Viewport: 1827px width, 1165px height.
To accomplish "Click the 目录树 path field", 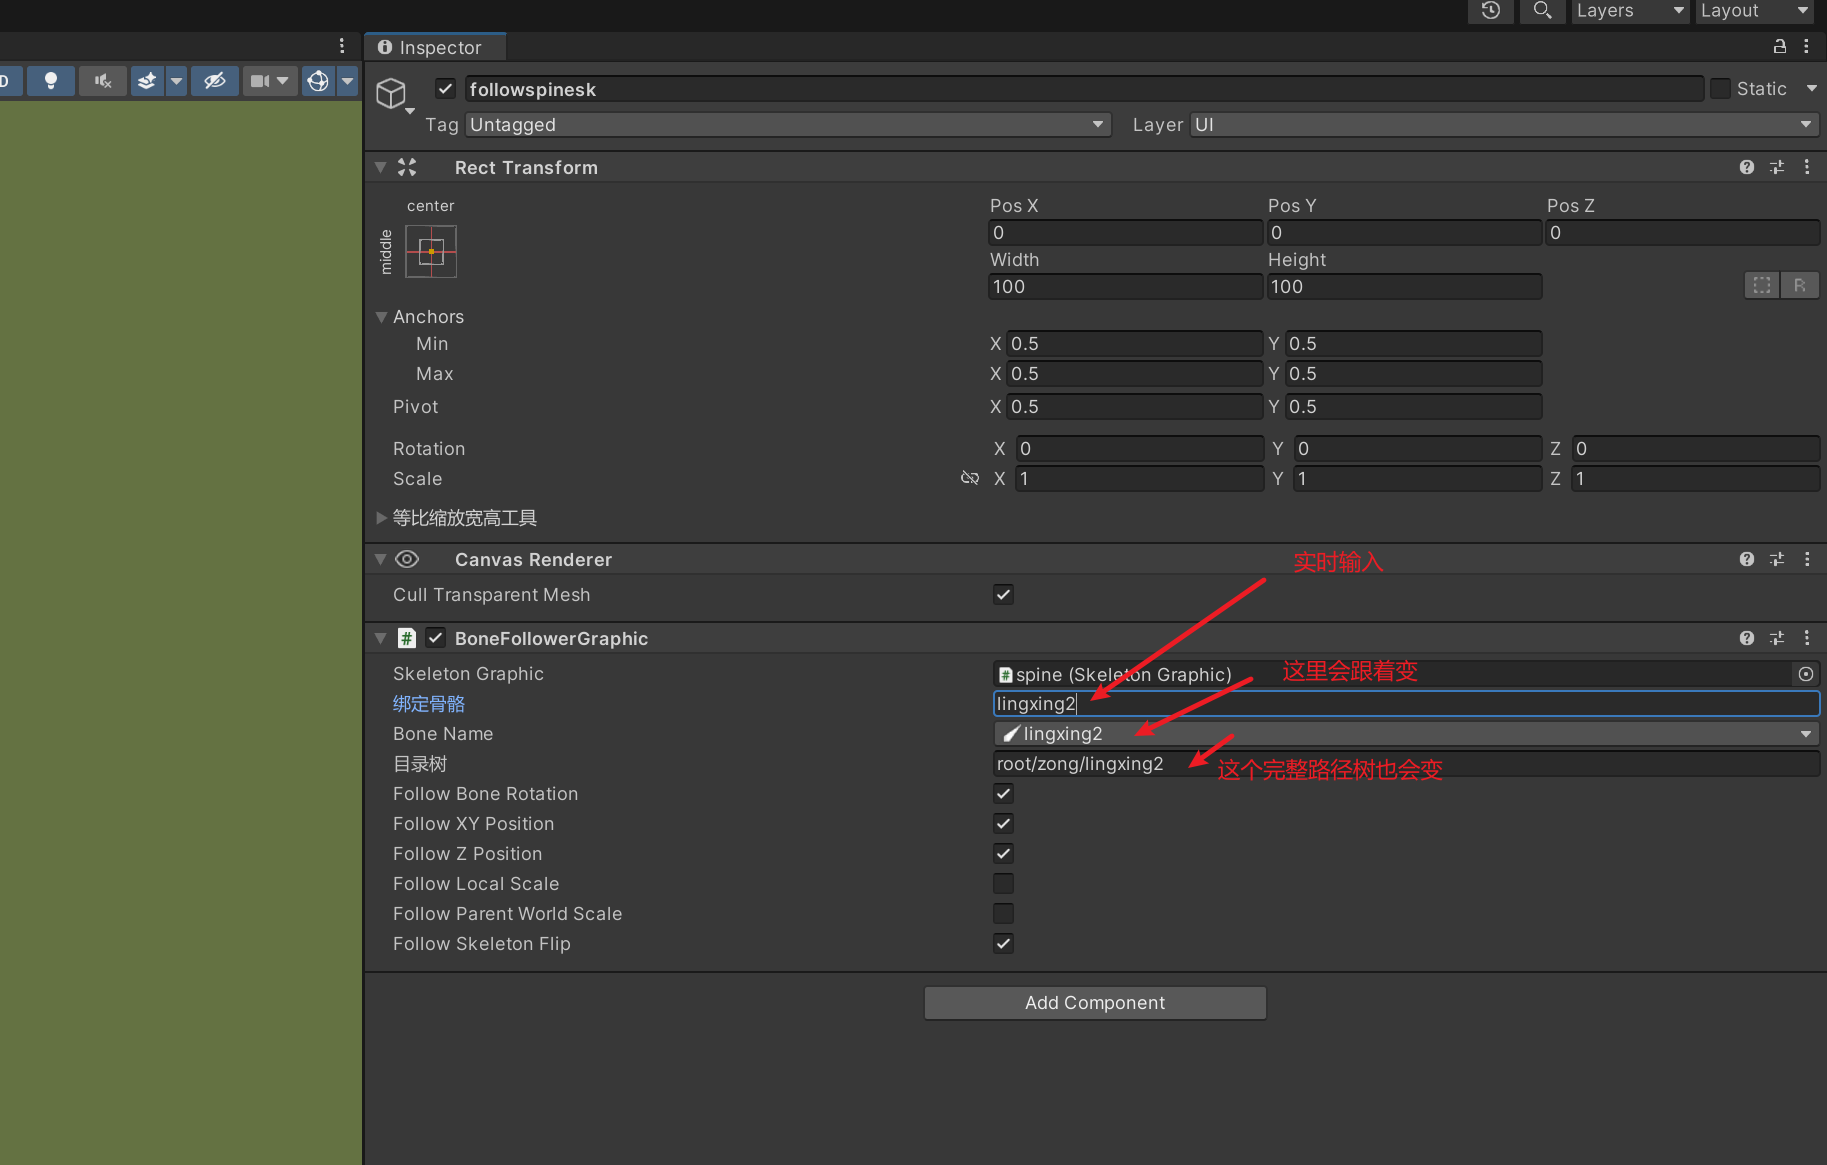I will [x=1406, y=764].
